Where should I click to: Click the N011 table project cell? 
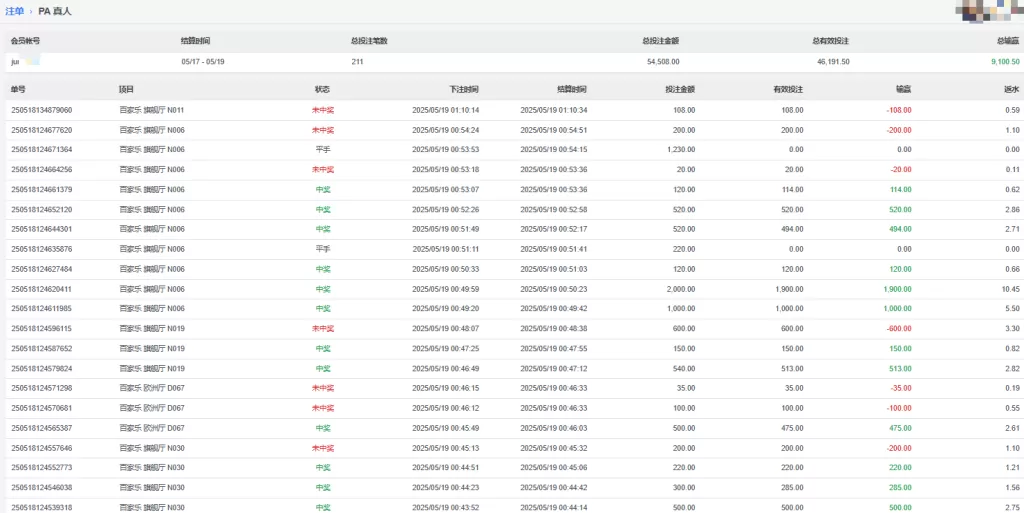click(152, 110)
